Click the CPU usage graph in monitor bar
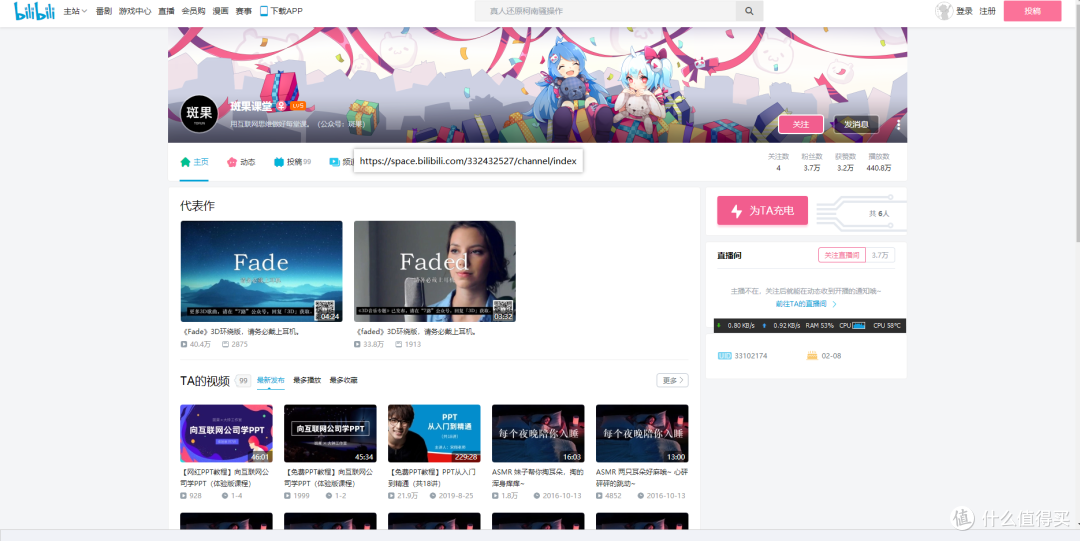1080x541 pixels. pos(859,325)
